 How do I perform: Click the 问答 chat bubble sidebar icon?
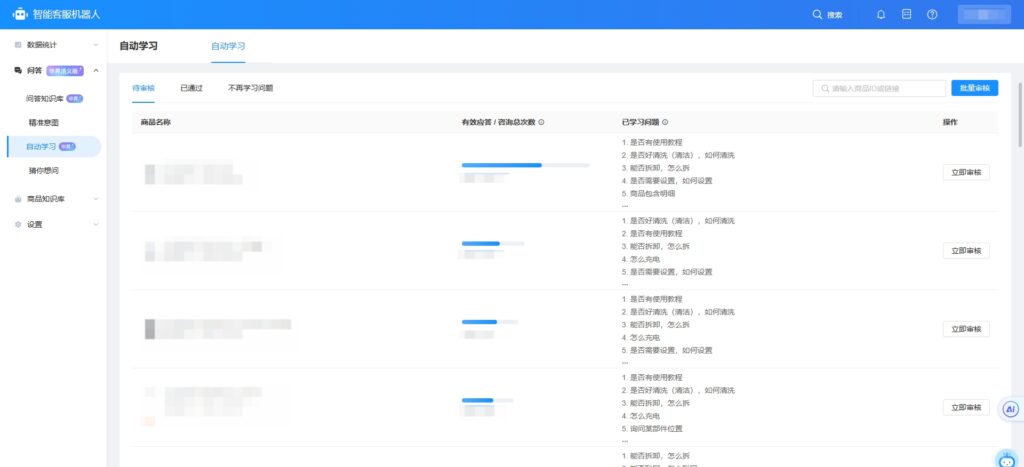[18, 70]
